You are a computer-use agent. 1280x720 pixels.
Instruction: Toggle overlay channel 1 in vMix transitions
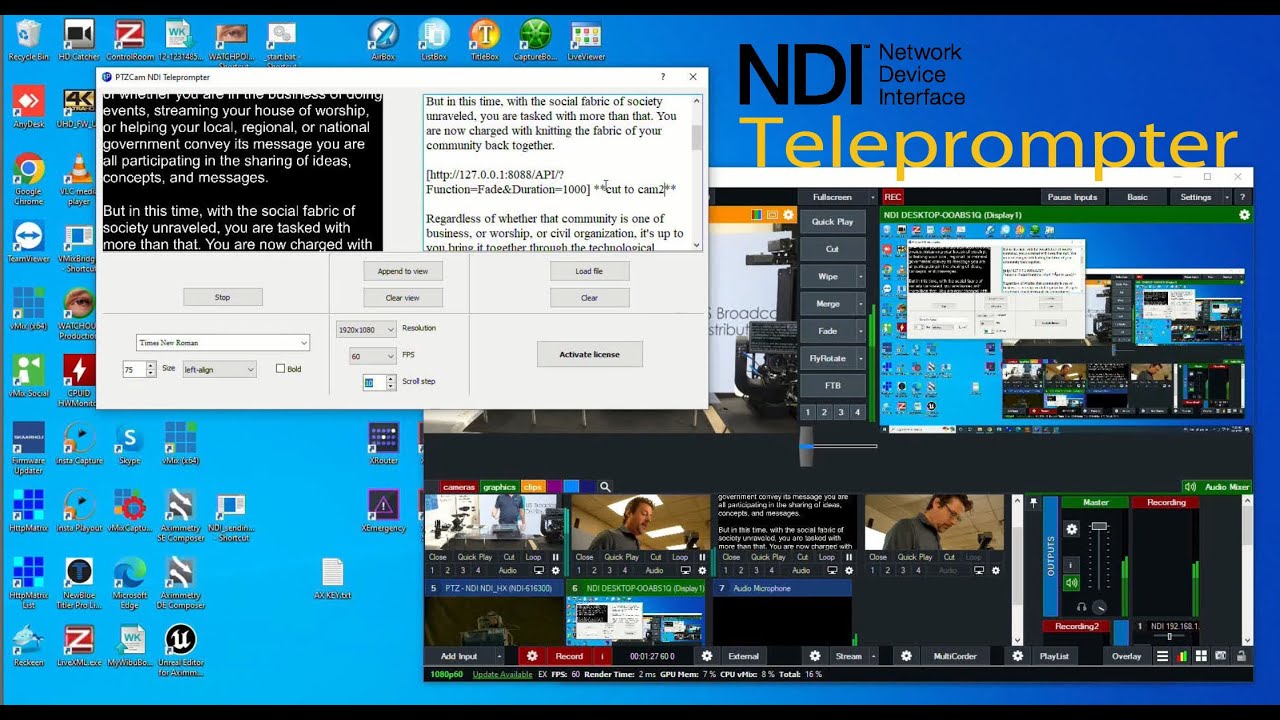coord(808,412)
